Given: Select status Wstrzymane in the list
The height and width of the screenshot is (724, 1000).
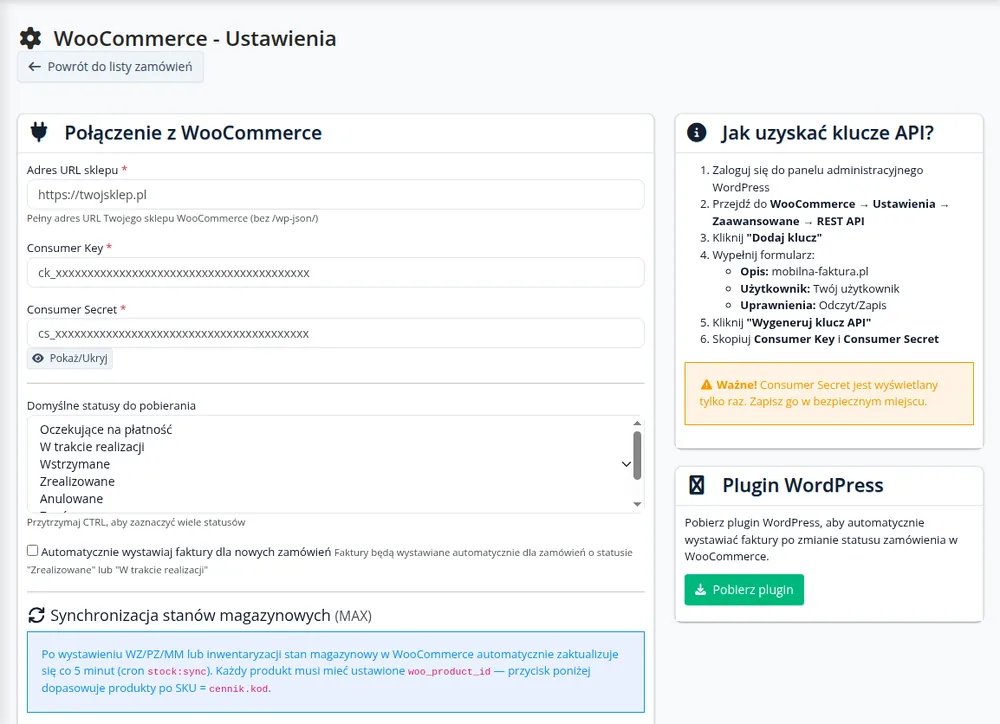Looking at the screenshot, I should point(75,464).
